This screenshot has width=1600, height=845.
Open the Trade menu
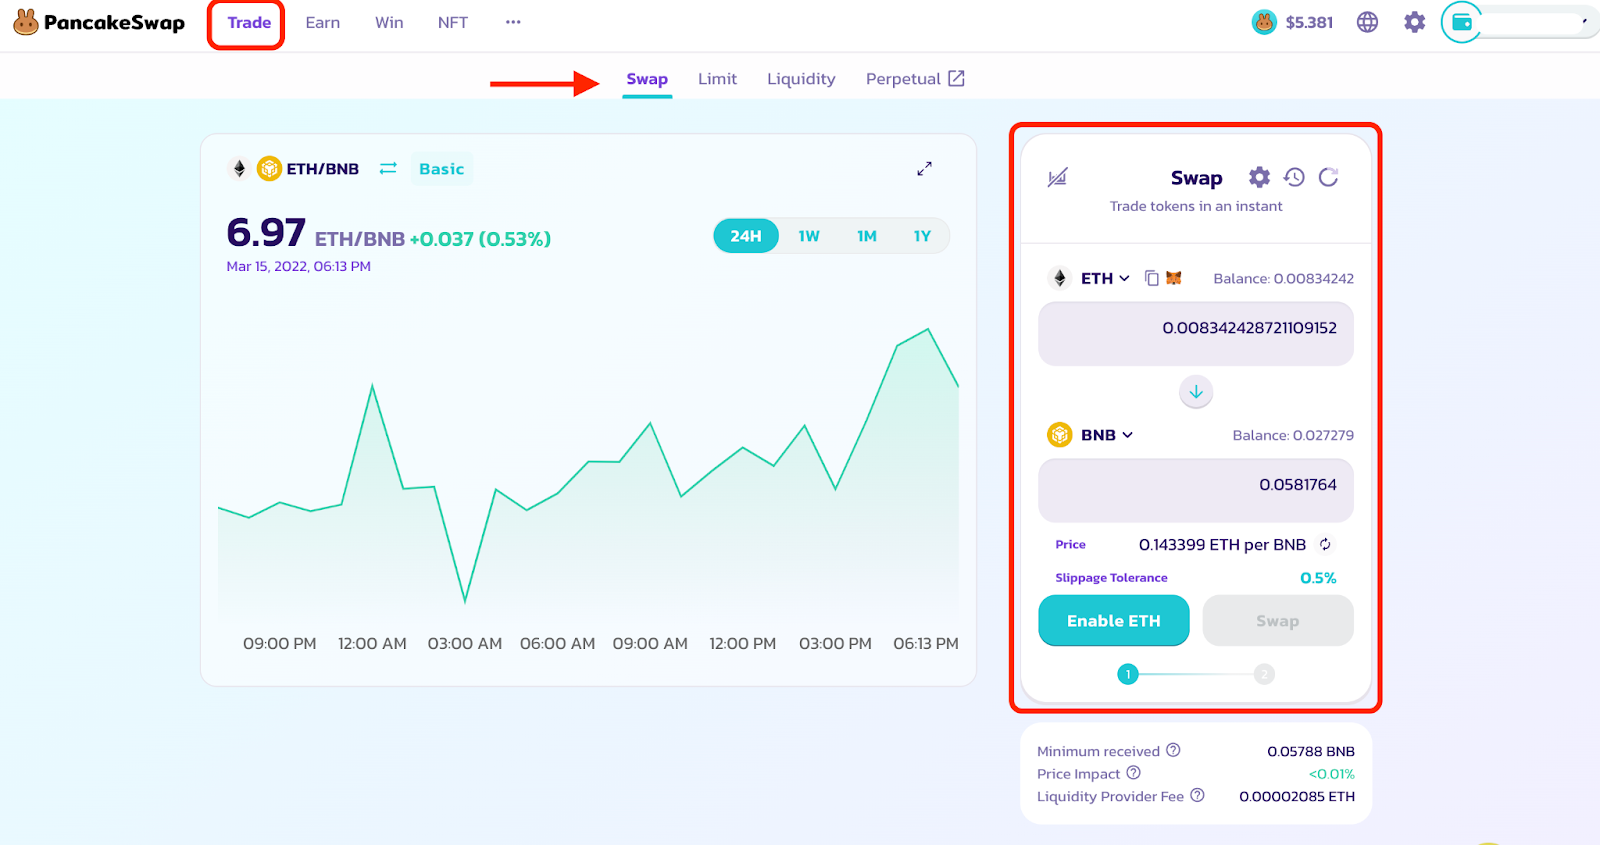pos(249,22)
